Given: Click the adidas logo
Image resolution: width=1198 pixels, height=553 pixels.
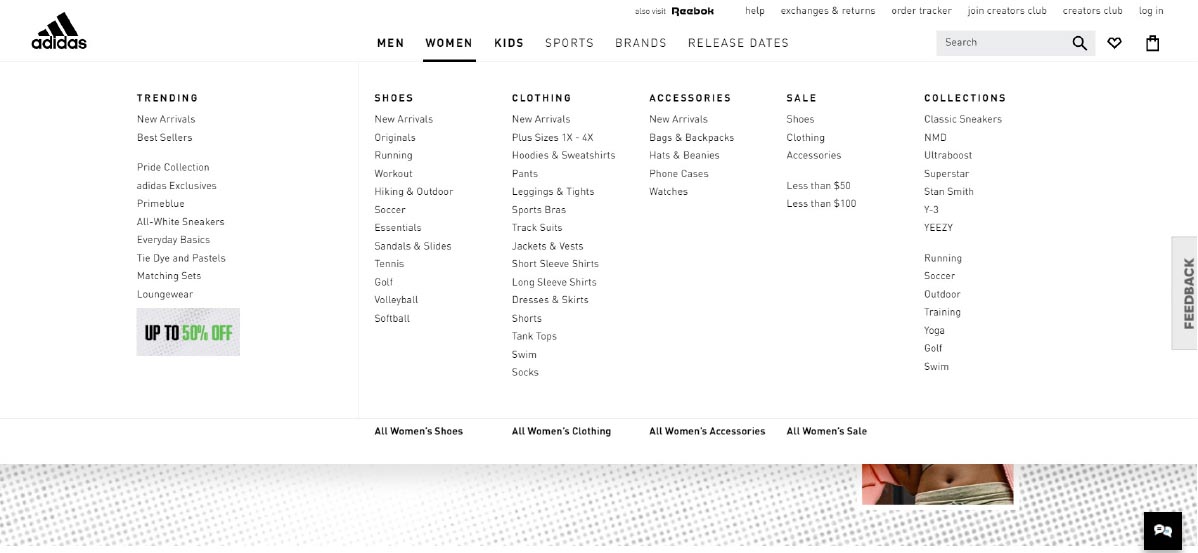Looking at the screenshot, I should [59, 31].
